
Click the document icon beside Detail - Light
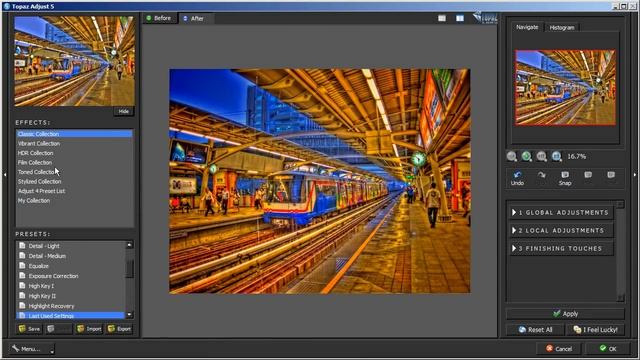click(22, 246)
